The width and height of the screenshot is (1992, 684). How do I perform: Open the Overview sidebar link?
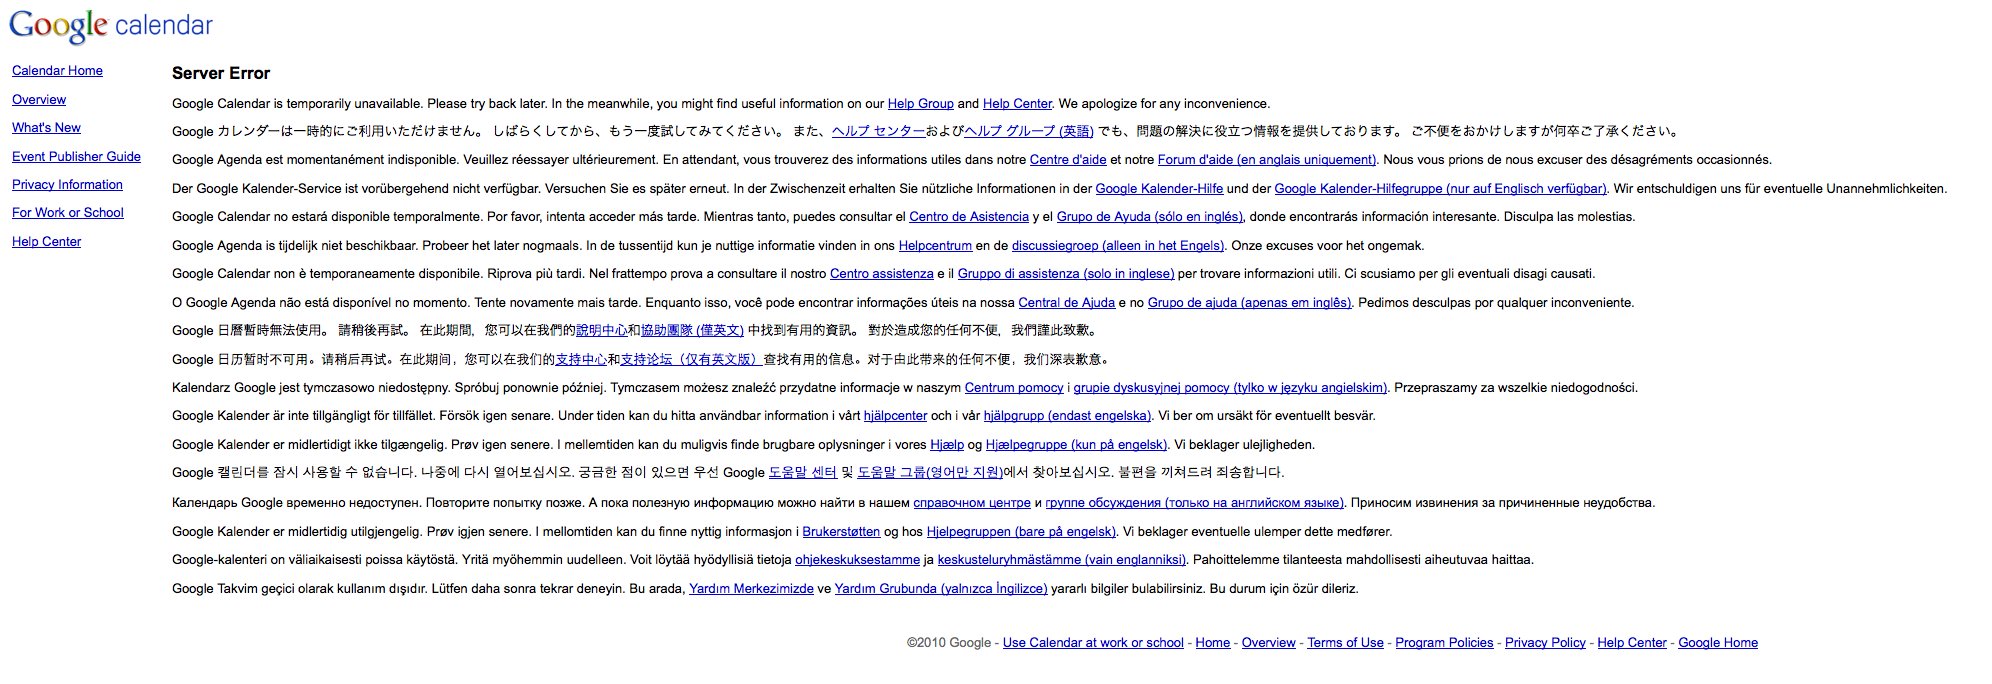click(x=39, y=100)
